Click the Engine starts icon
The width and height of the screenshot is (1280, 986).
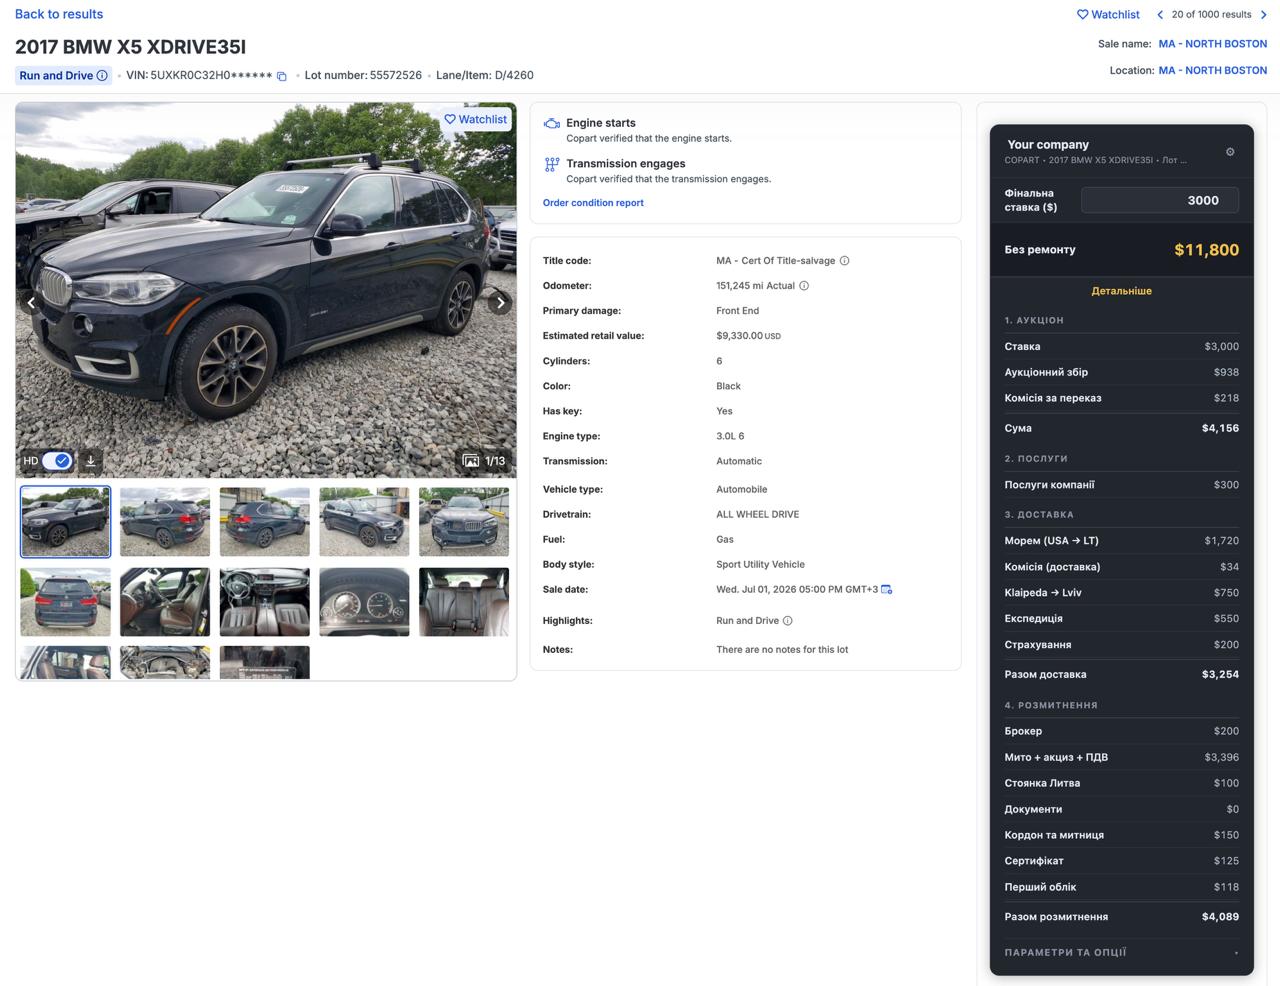[551, 123]
